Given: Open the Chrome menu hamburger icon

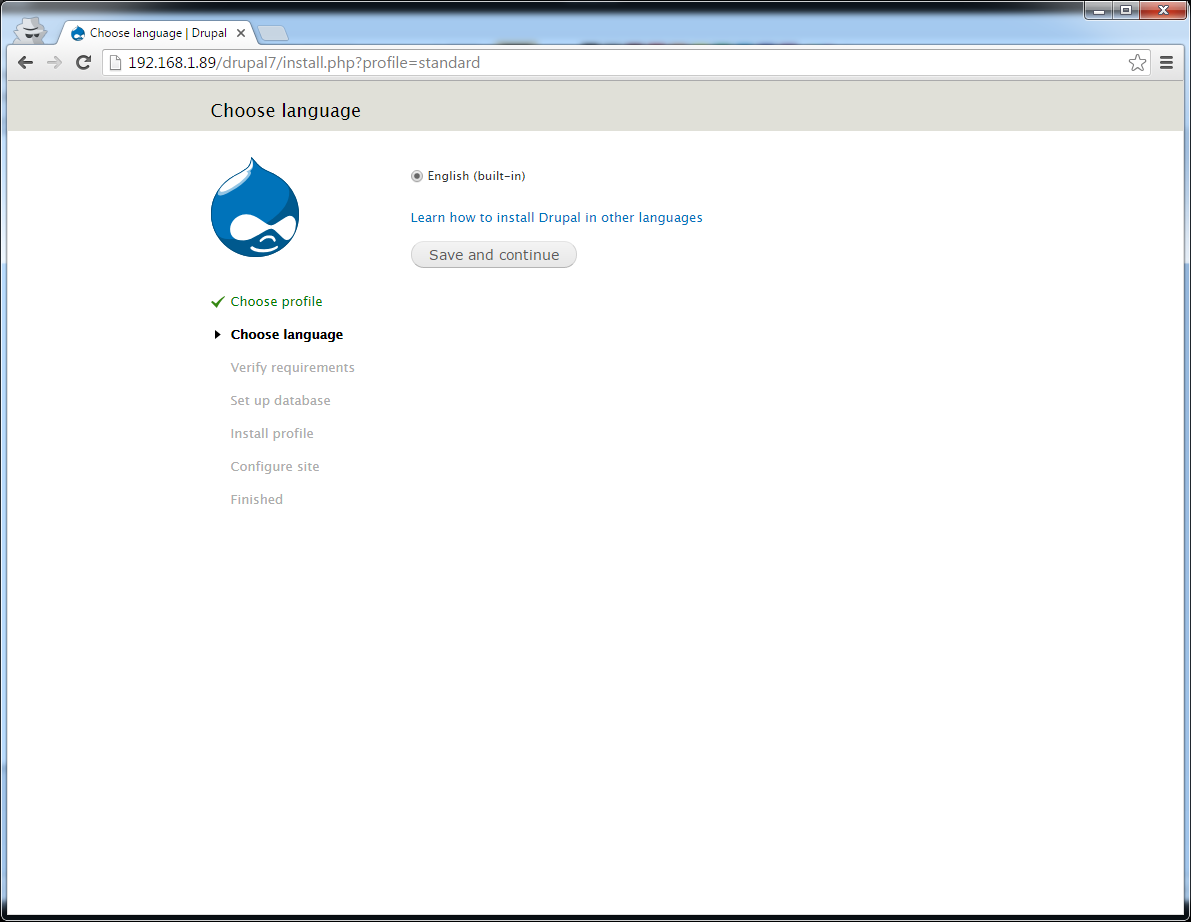Looking at the screenshot, I should click(1167, 63).
